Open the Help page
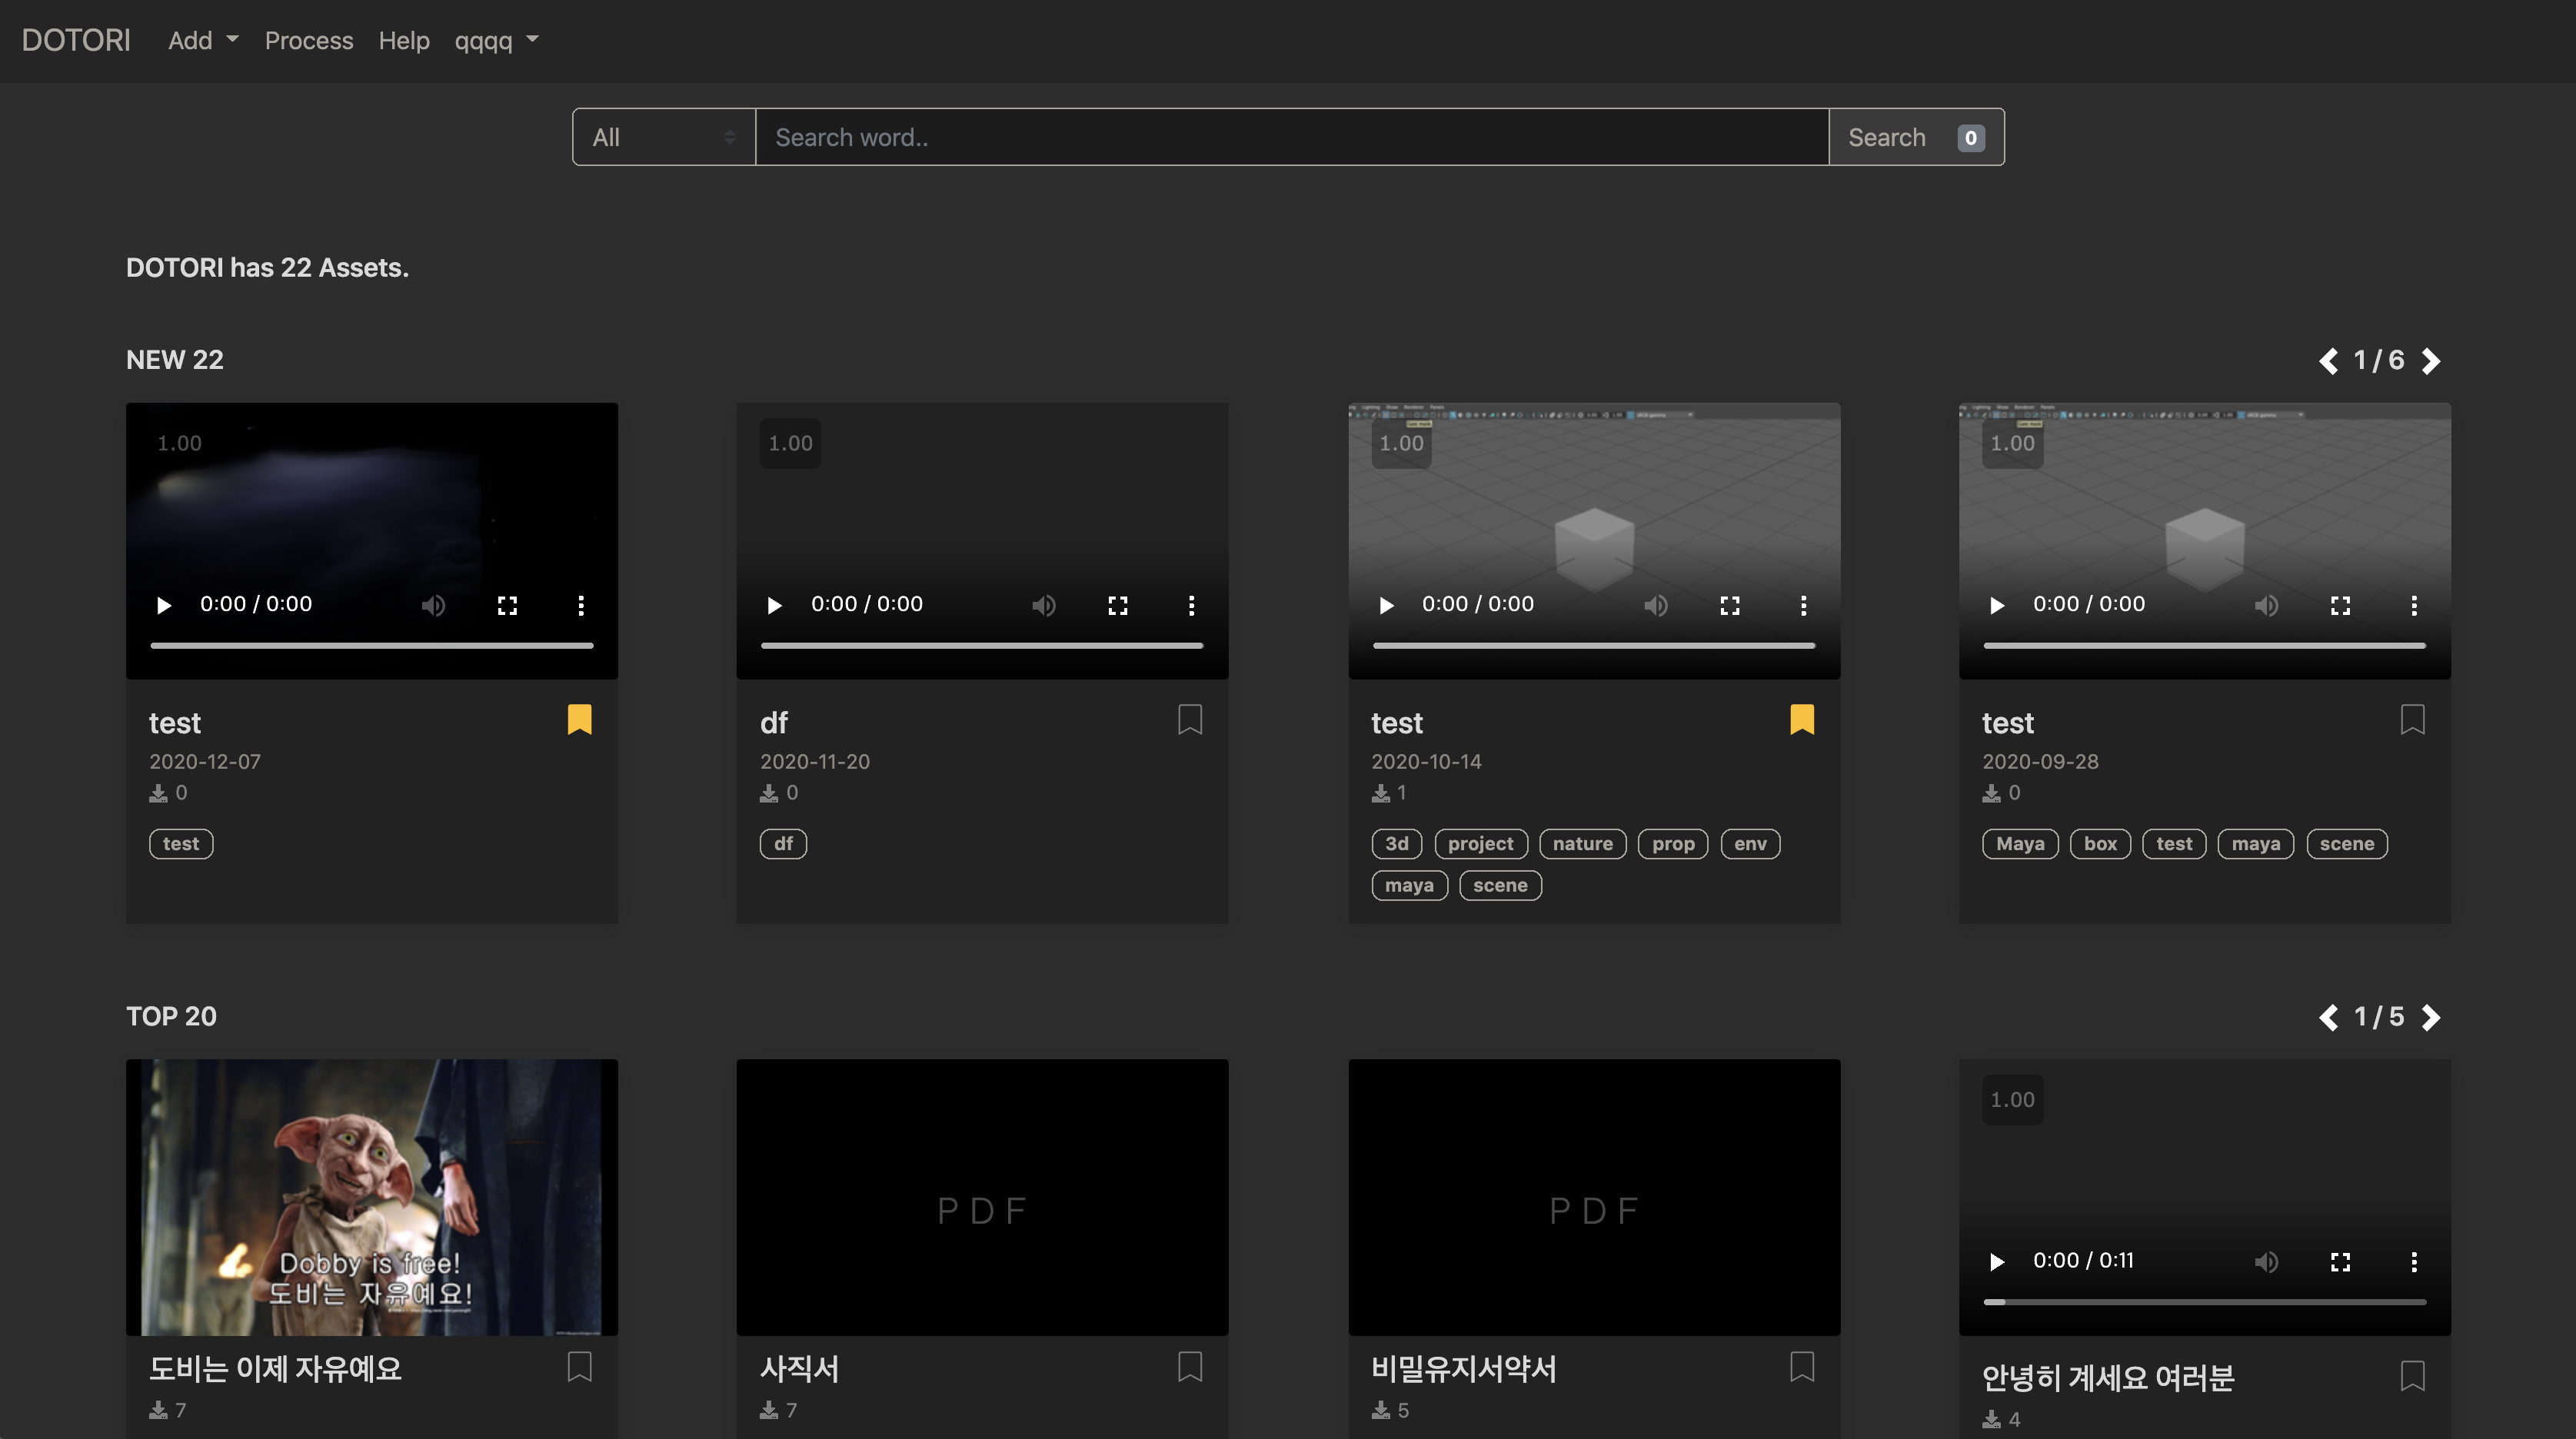 (x=404, y=40)
